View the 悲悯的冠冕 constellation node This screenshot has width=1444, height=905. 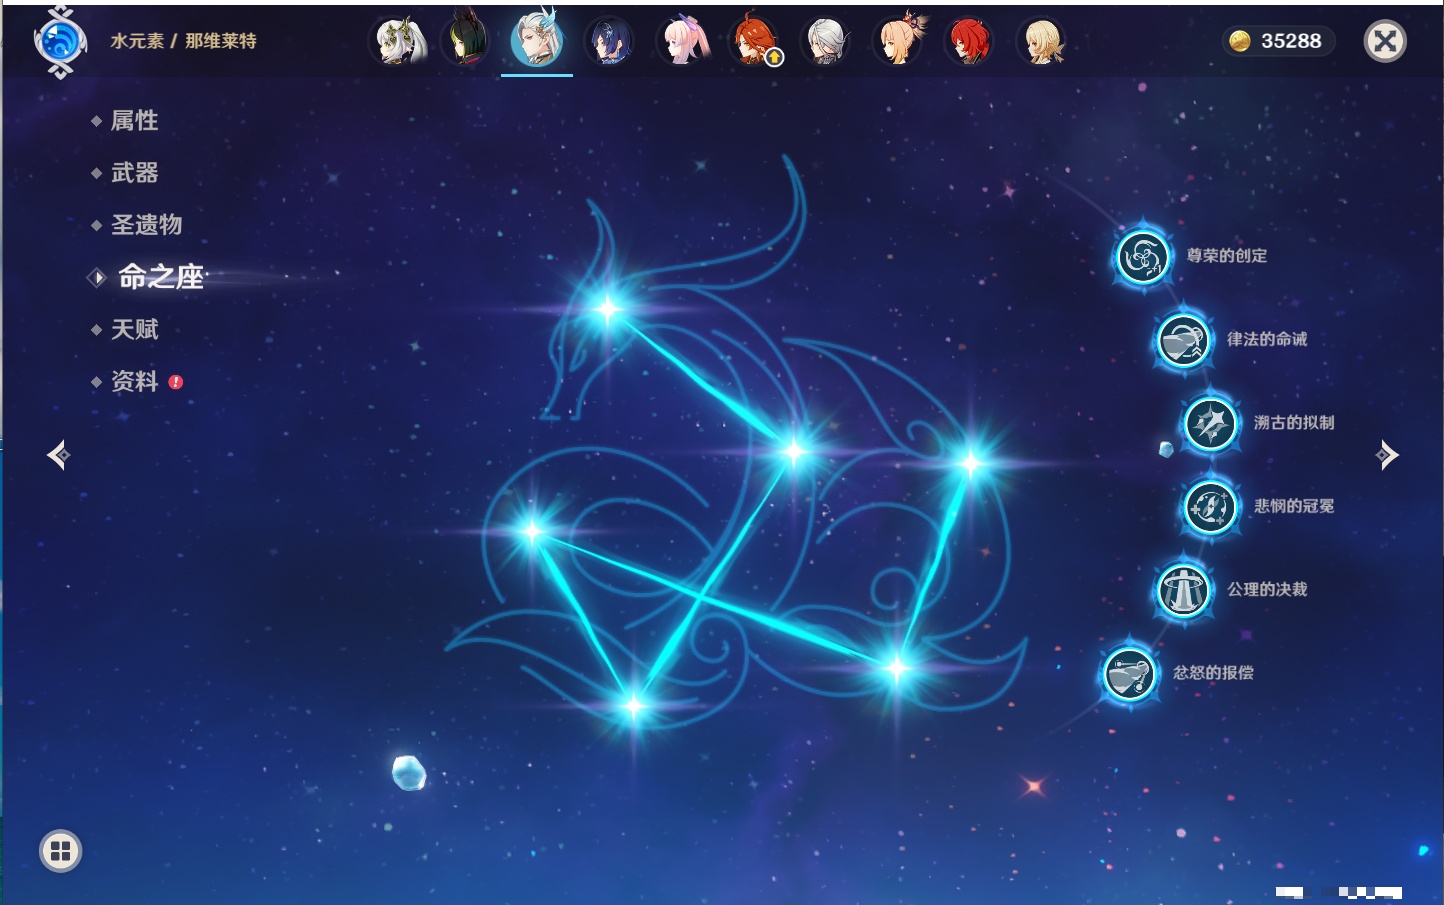click(1210, 507)
